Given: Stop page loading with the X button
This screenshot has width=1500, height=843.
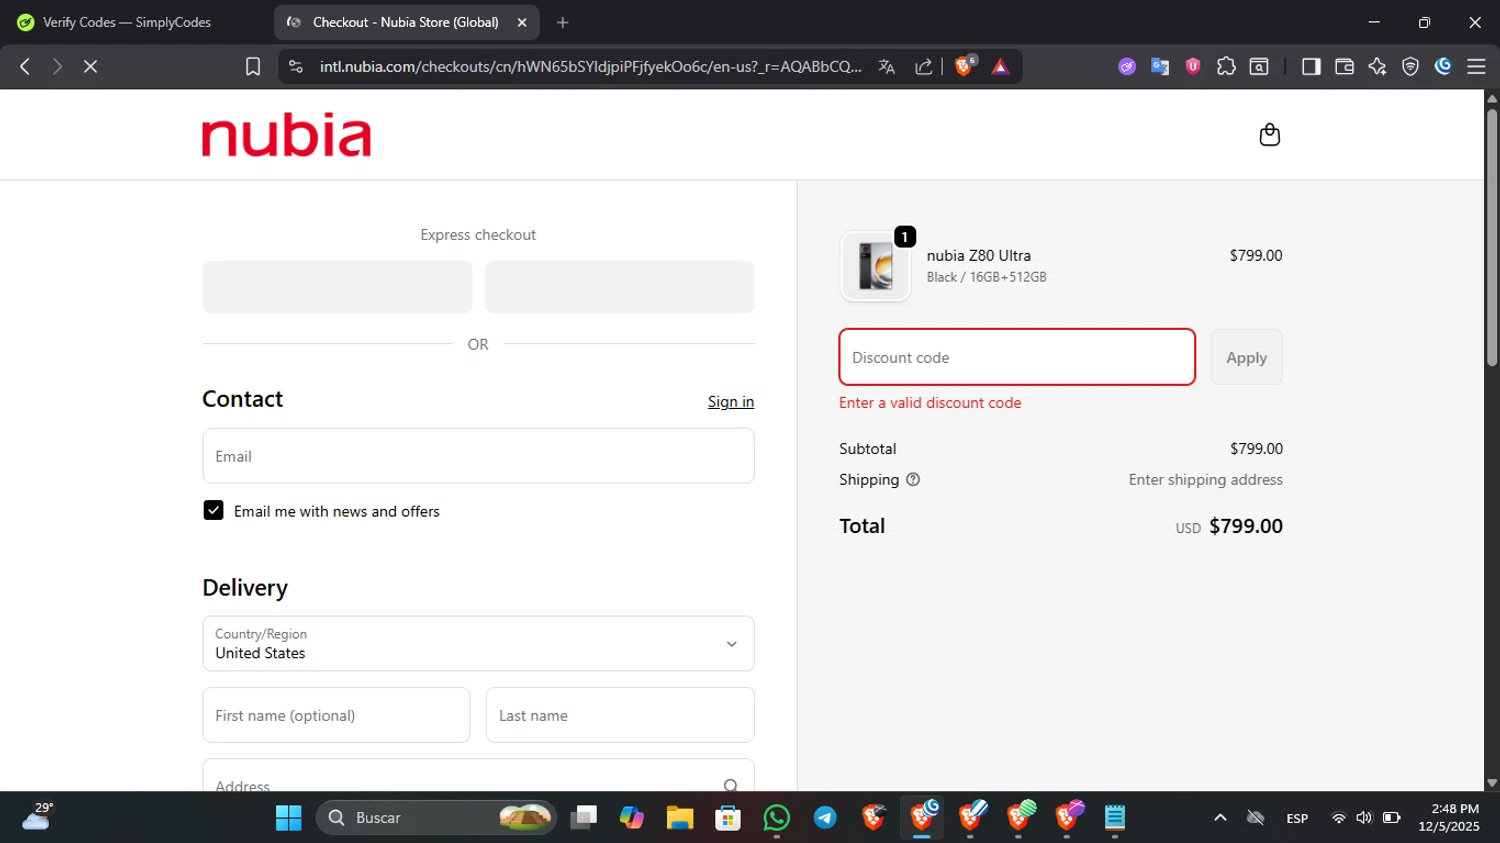Looking at the screenshot, I should (x=90, y=66).
